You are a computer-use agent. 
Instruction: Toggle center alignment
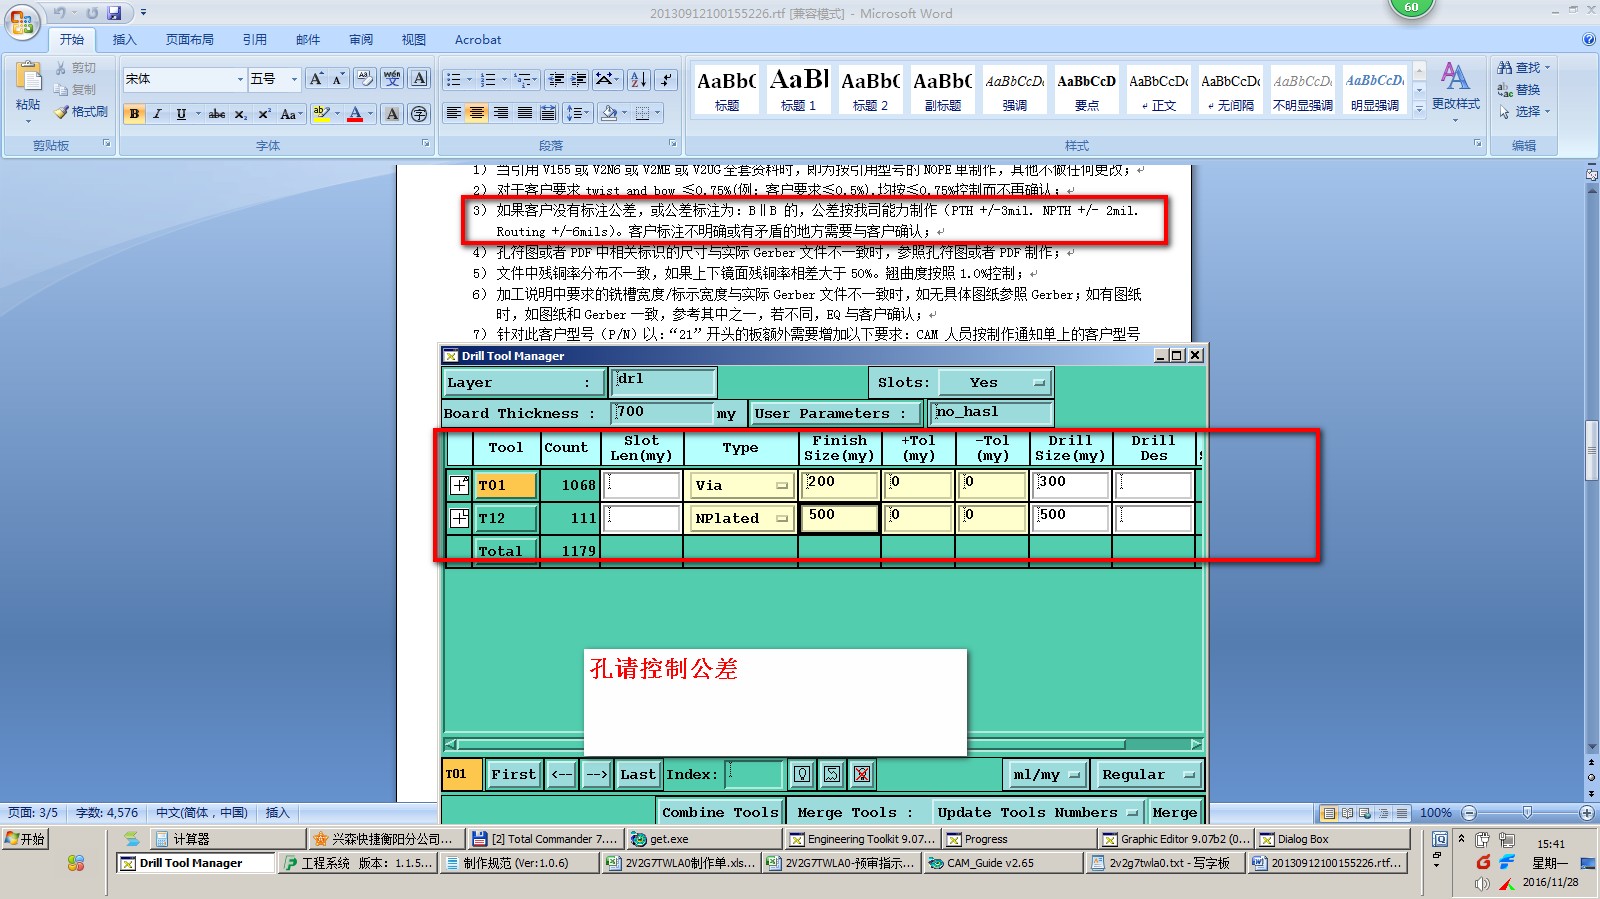click(477, 113)
